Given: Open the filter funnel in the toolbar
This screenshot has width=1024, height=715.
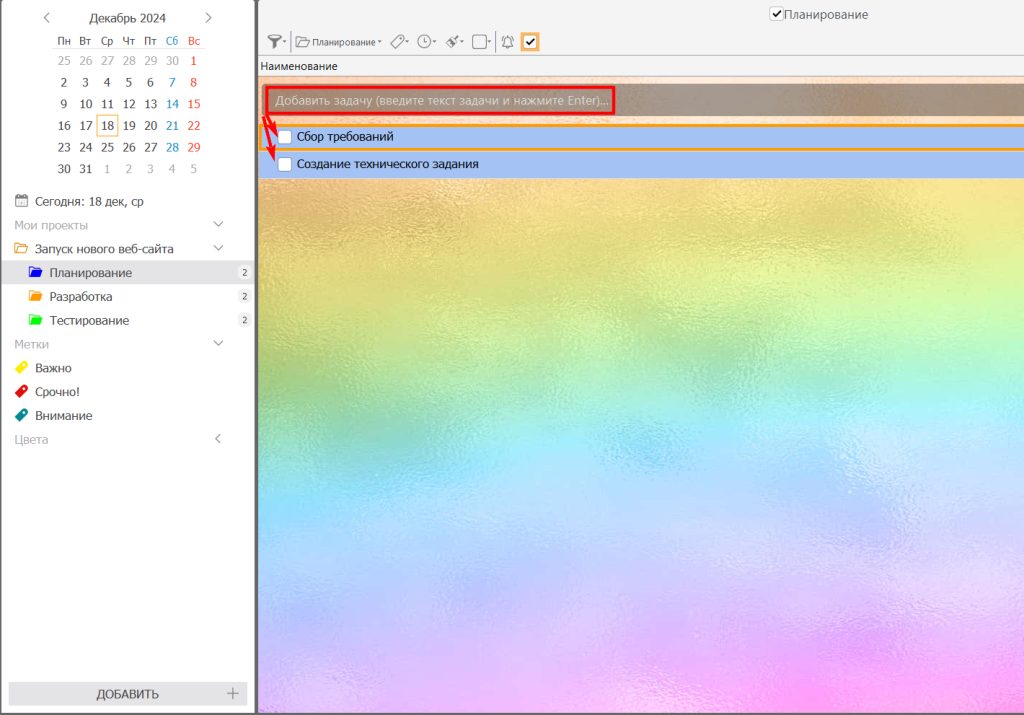Looking at the screenshot, I should pos(275,42).
